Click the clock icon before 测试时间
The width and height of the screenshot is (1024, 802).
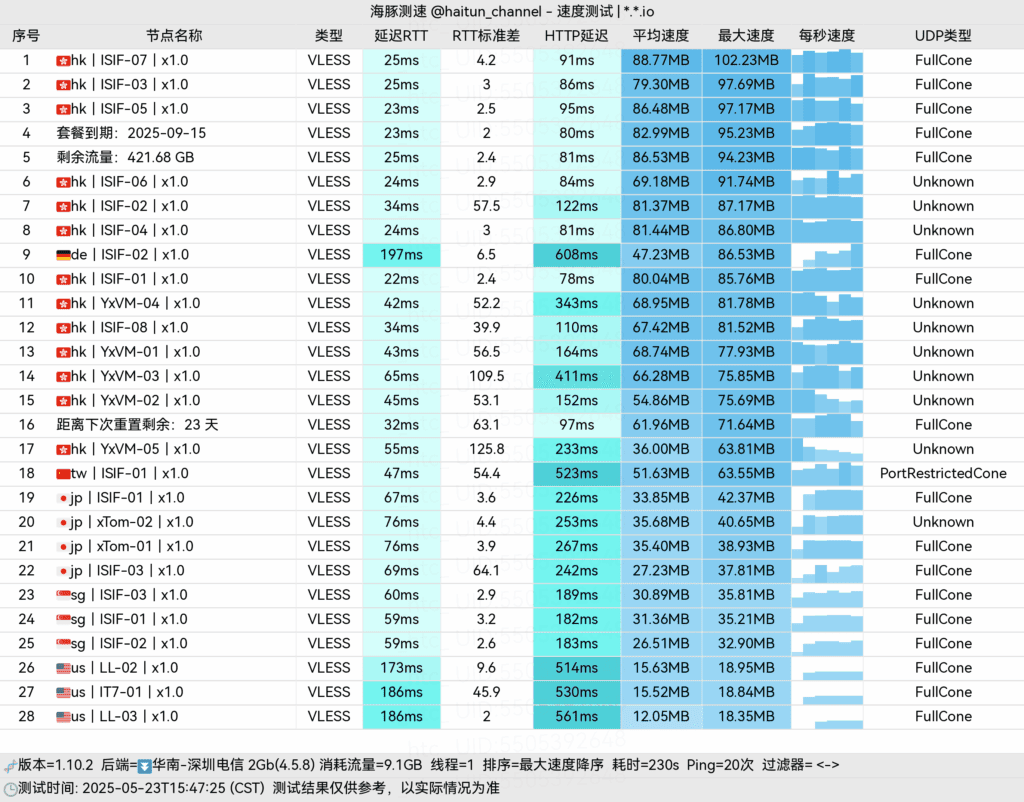[x=10, y=789]
